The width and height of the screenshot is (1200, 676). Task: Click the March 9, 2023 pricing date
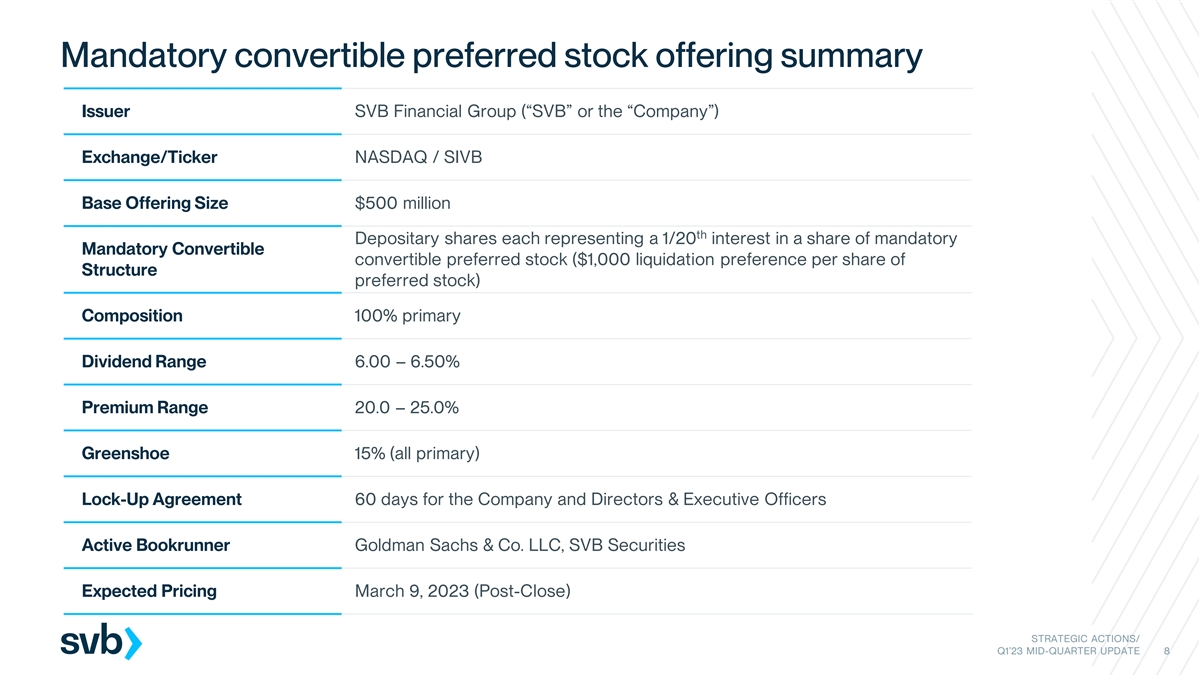[462, 591]
